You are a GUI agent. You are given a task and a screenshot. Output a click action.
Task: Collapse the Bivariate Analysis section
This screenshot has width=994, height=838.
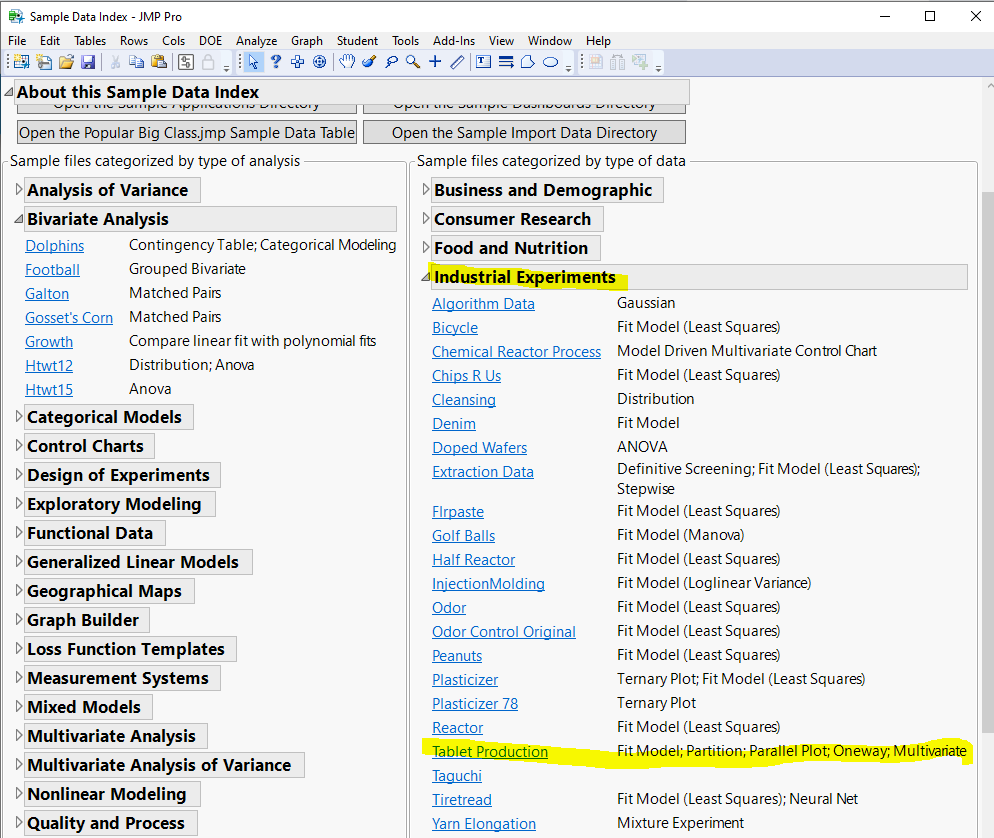click(18, 219)
